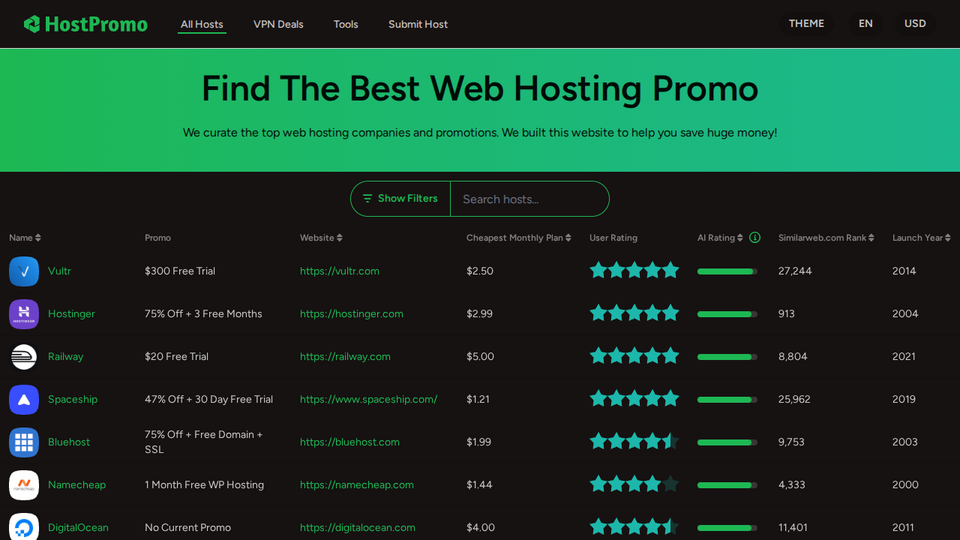Open the THEME switcher
This screenshot has width=960, height=540.
coord(806,23)
